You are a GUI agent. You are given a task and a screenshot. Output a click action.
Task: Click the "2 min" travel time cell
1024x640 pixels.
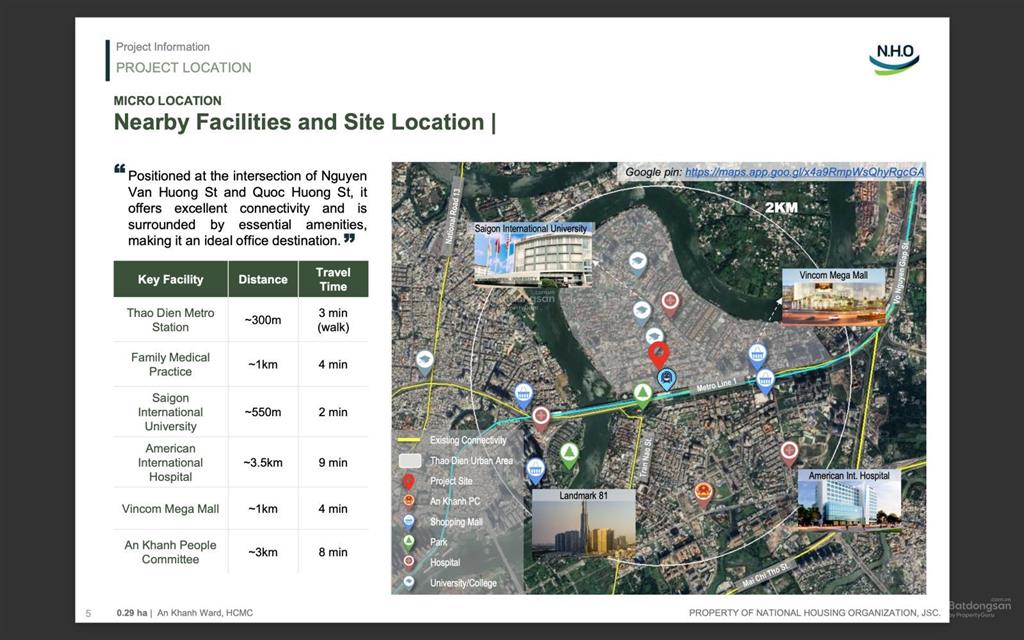point(333,412)
